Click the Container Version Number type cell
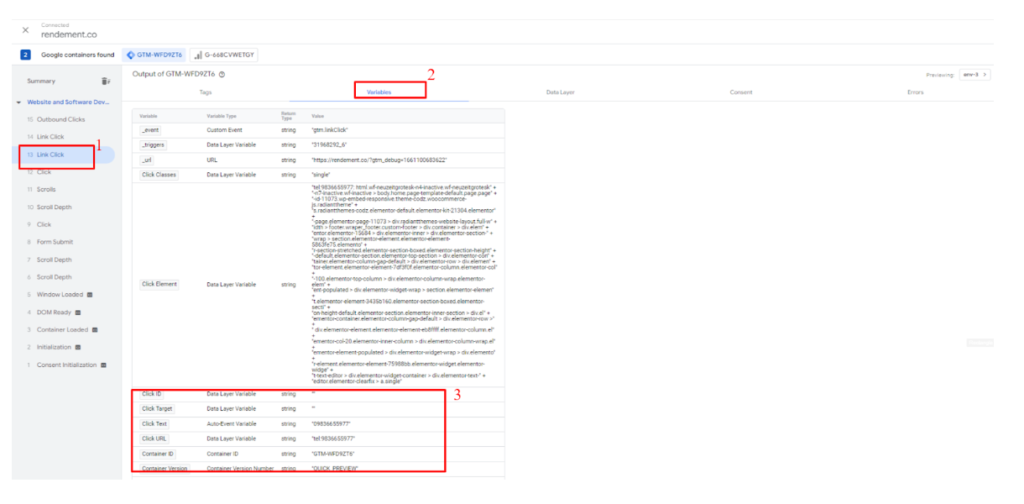 click(x=238, y=469)
